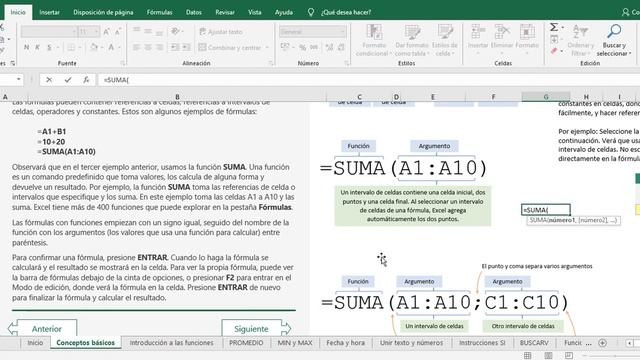
Task: Switch to the Insertar ribbon tab
Action: 49,12
